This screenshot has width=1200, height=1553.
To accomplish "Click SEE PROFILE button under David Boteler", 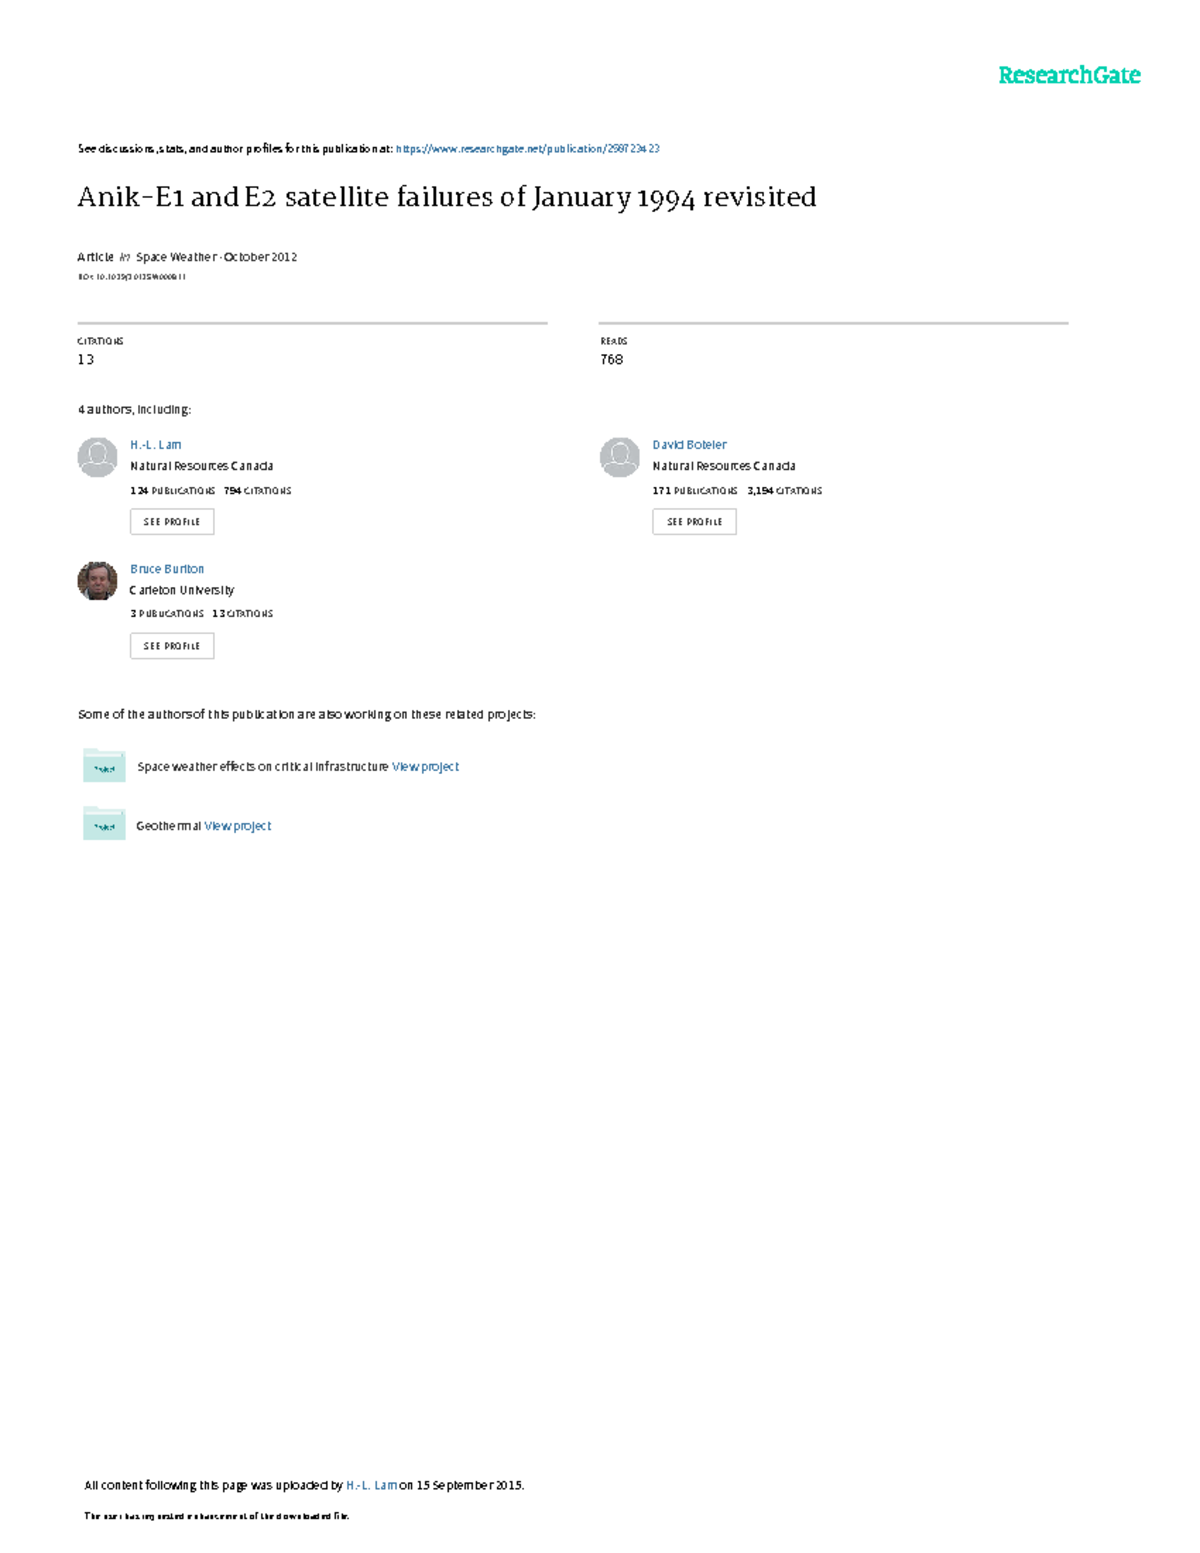I will 694,522.
